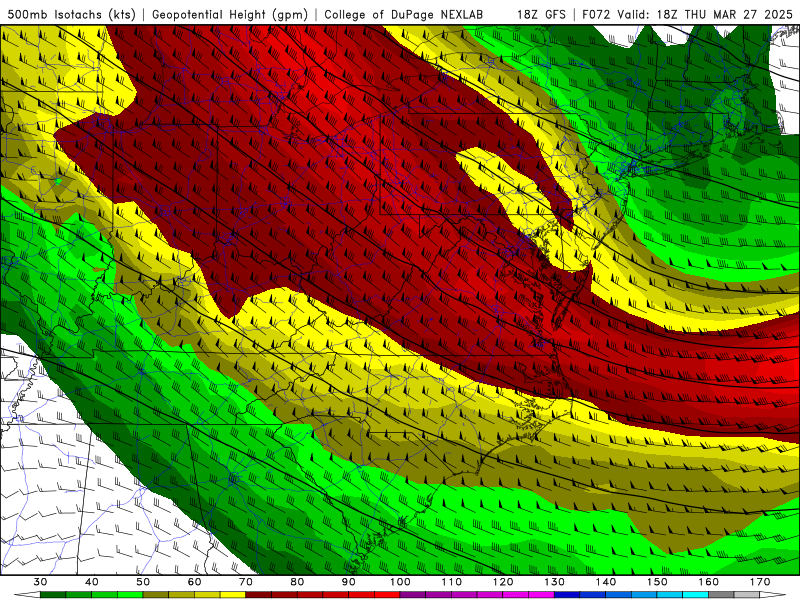Click the 'Geopotential Height (gpm)' header text
The image size is (800, 600).
(x=230, y=15)
